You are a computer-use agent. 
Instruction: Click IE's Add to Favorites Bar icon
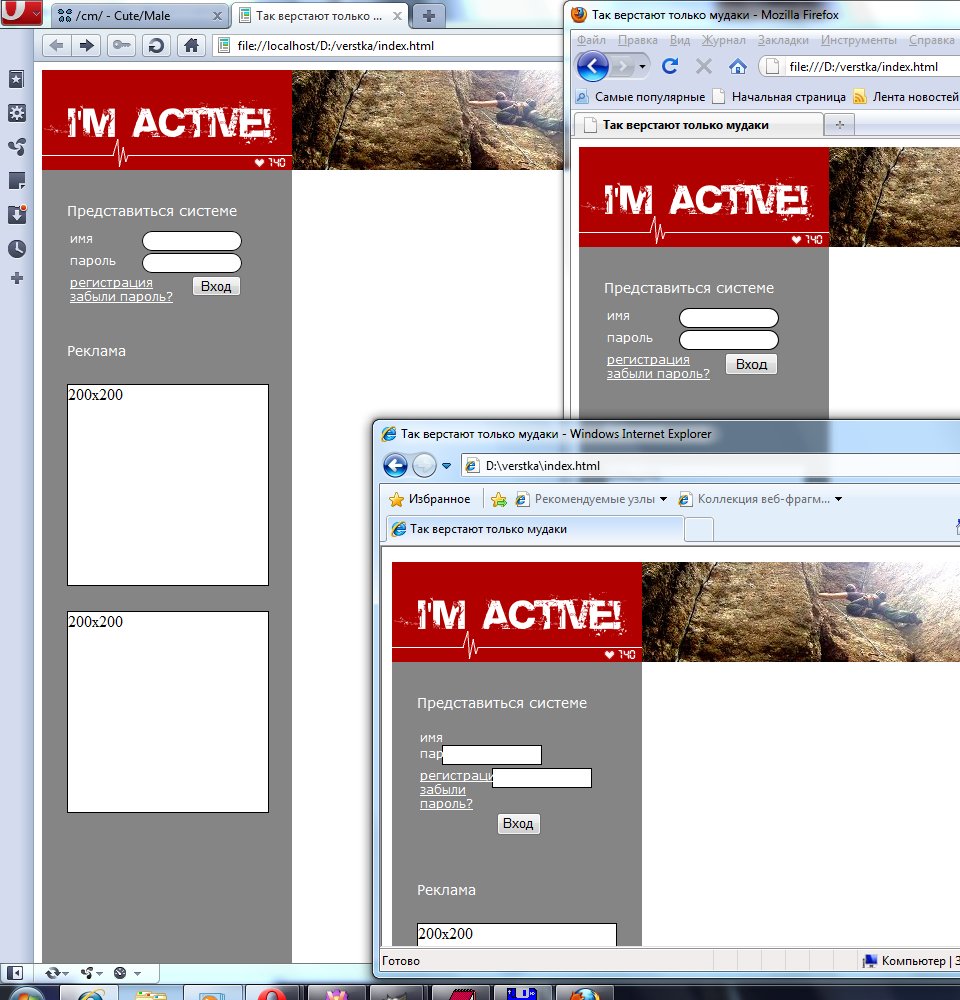499,499
